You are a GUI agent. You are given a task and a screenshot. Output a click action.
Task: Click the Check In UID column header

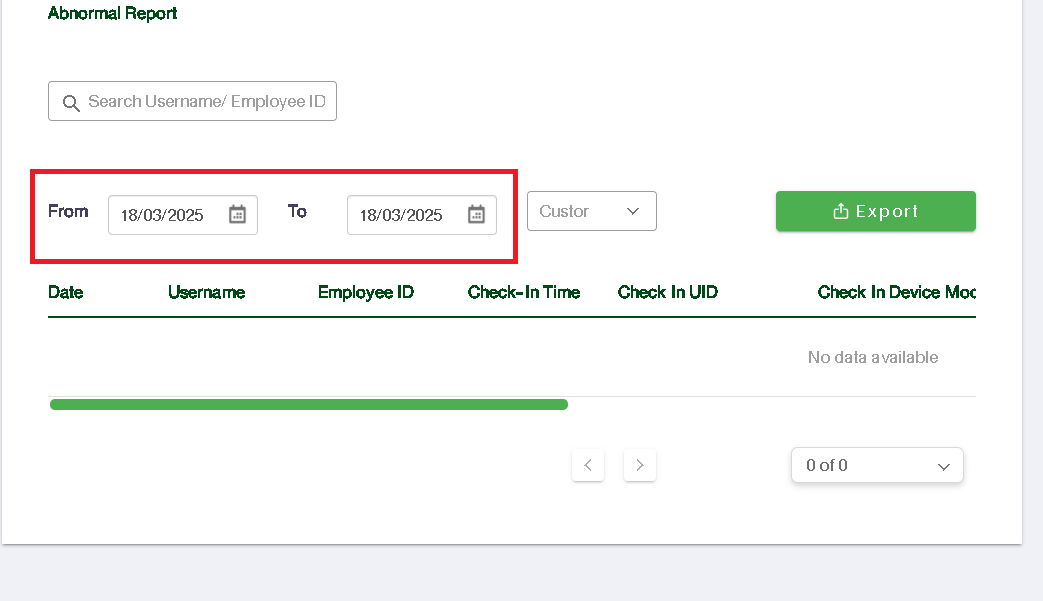[x=668, y=292]
